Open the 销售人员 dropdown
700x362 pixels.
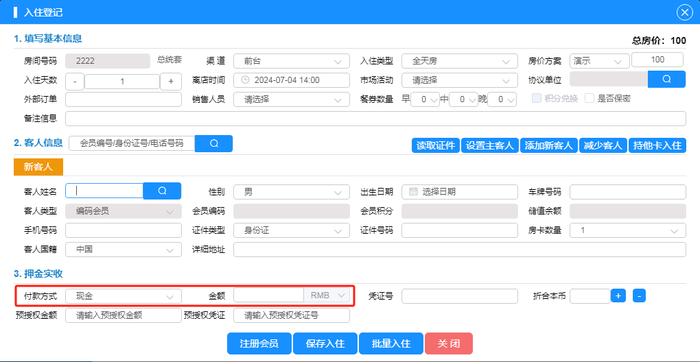coord(291,100)
